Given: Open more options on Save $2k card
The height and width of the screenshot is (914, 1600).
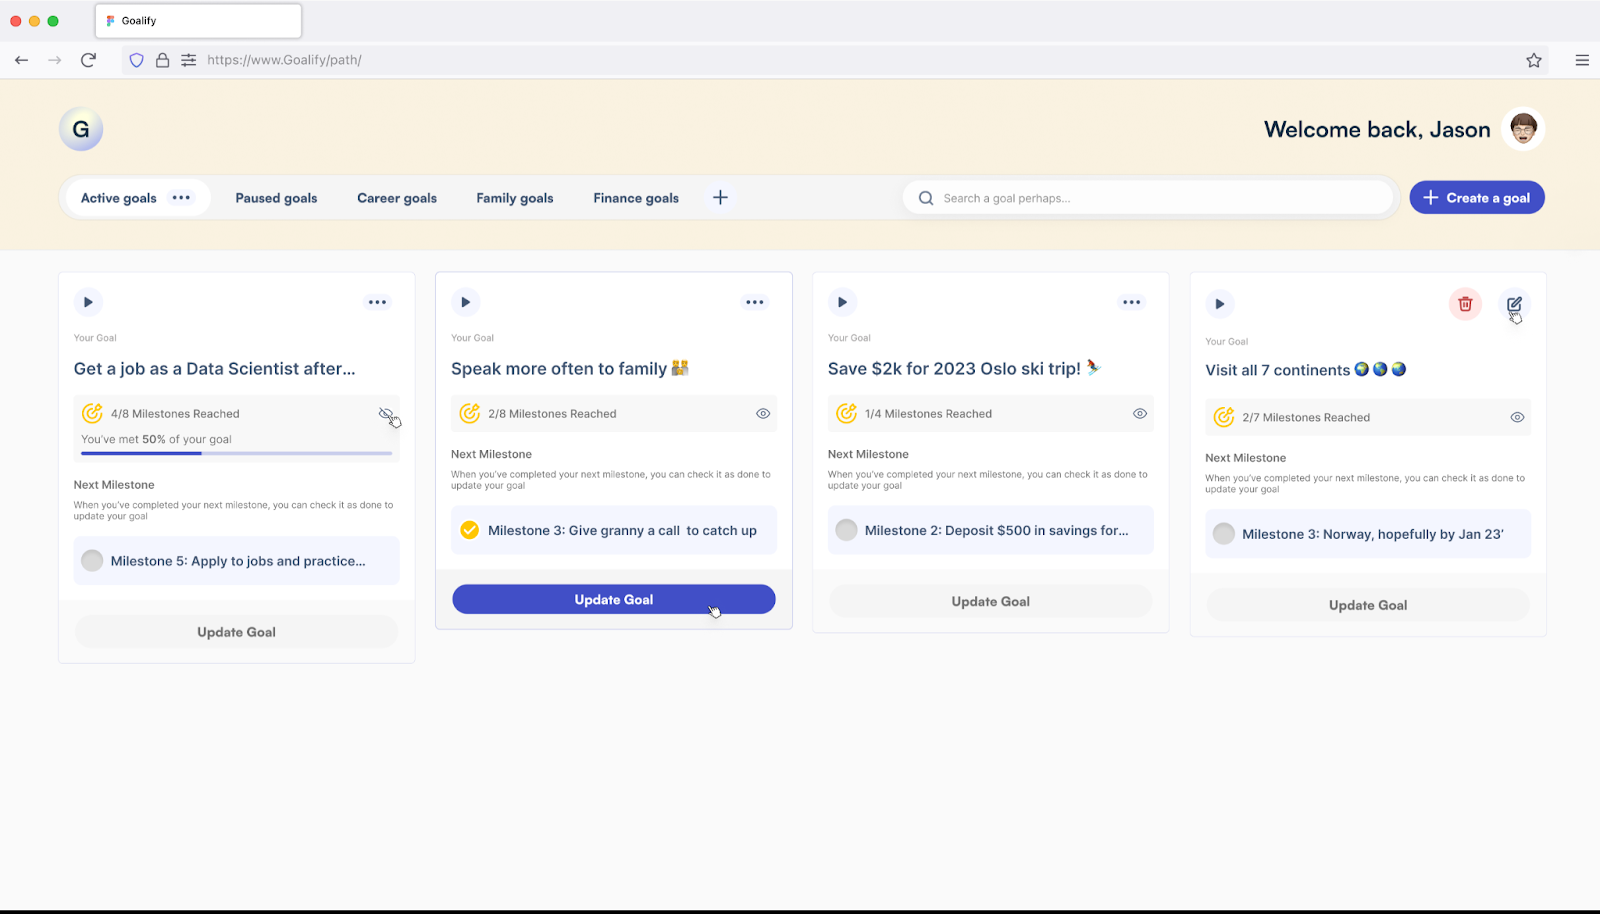Looking at the screenshot, I should point(1131,302).
